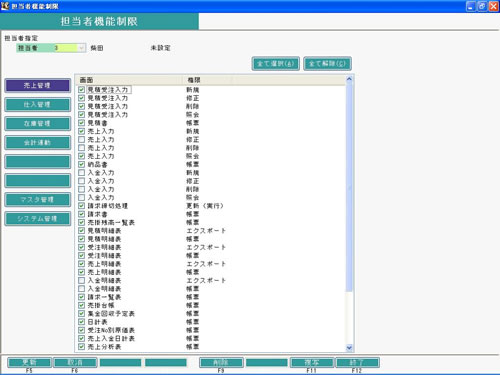Uncheck the 売上入力 照会 checkbox

pyautogui.click(x=81, y=156)
